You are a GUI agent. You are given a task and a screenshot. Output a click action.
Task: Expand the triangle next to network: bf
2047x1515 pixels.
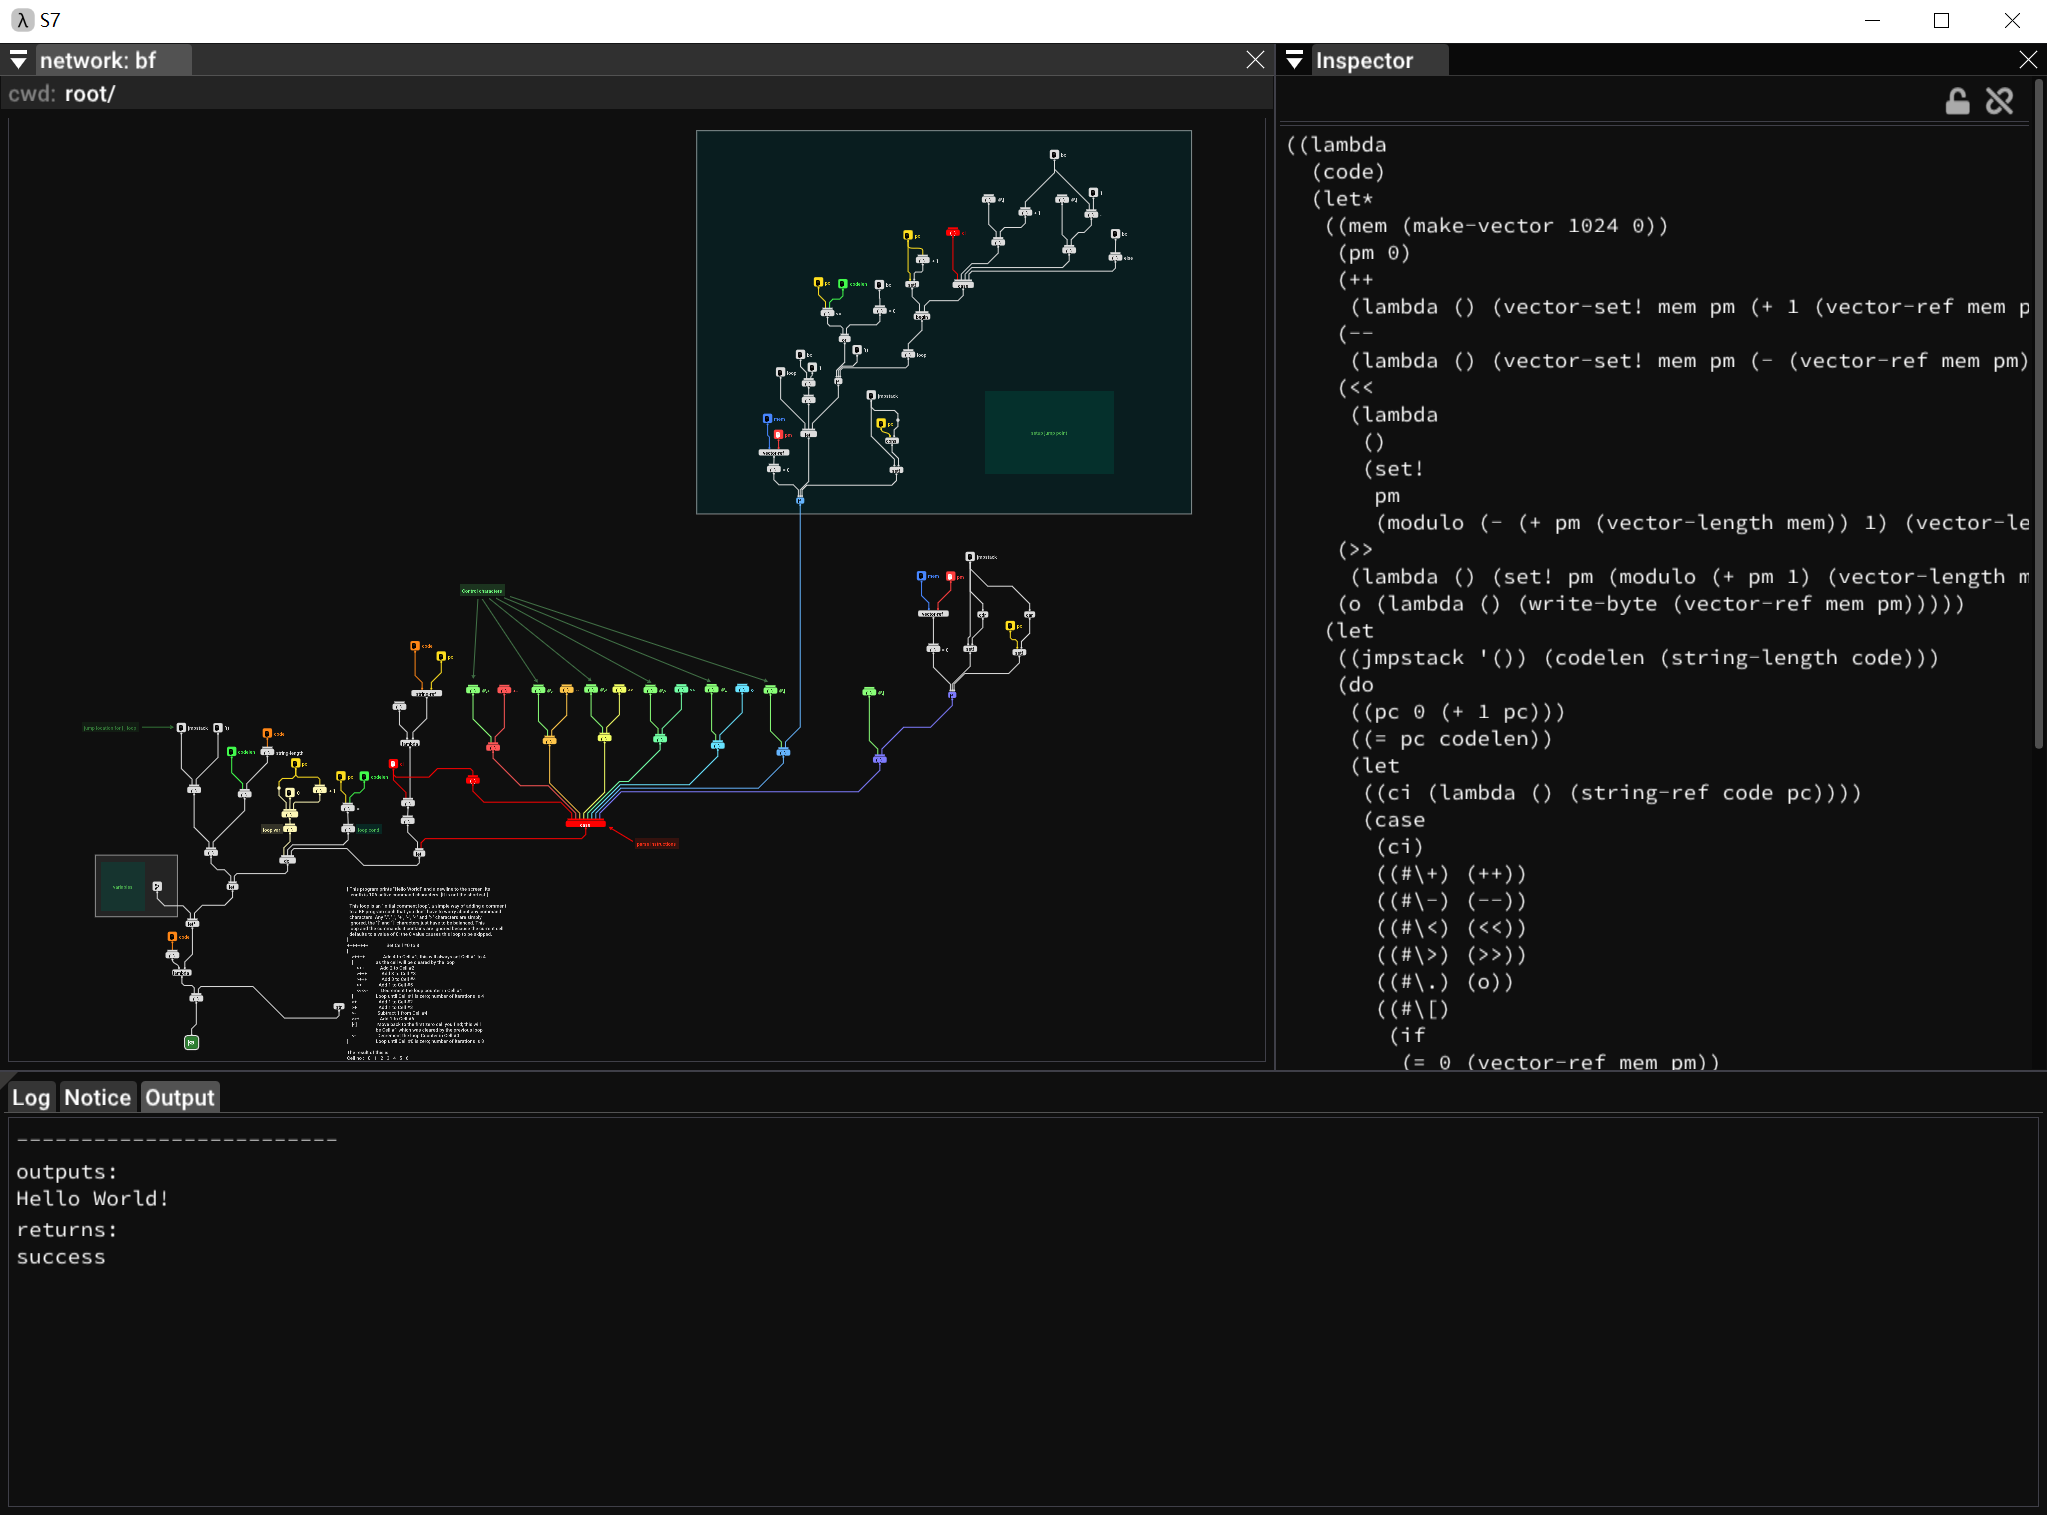[19, 60]
